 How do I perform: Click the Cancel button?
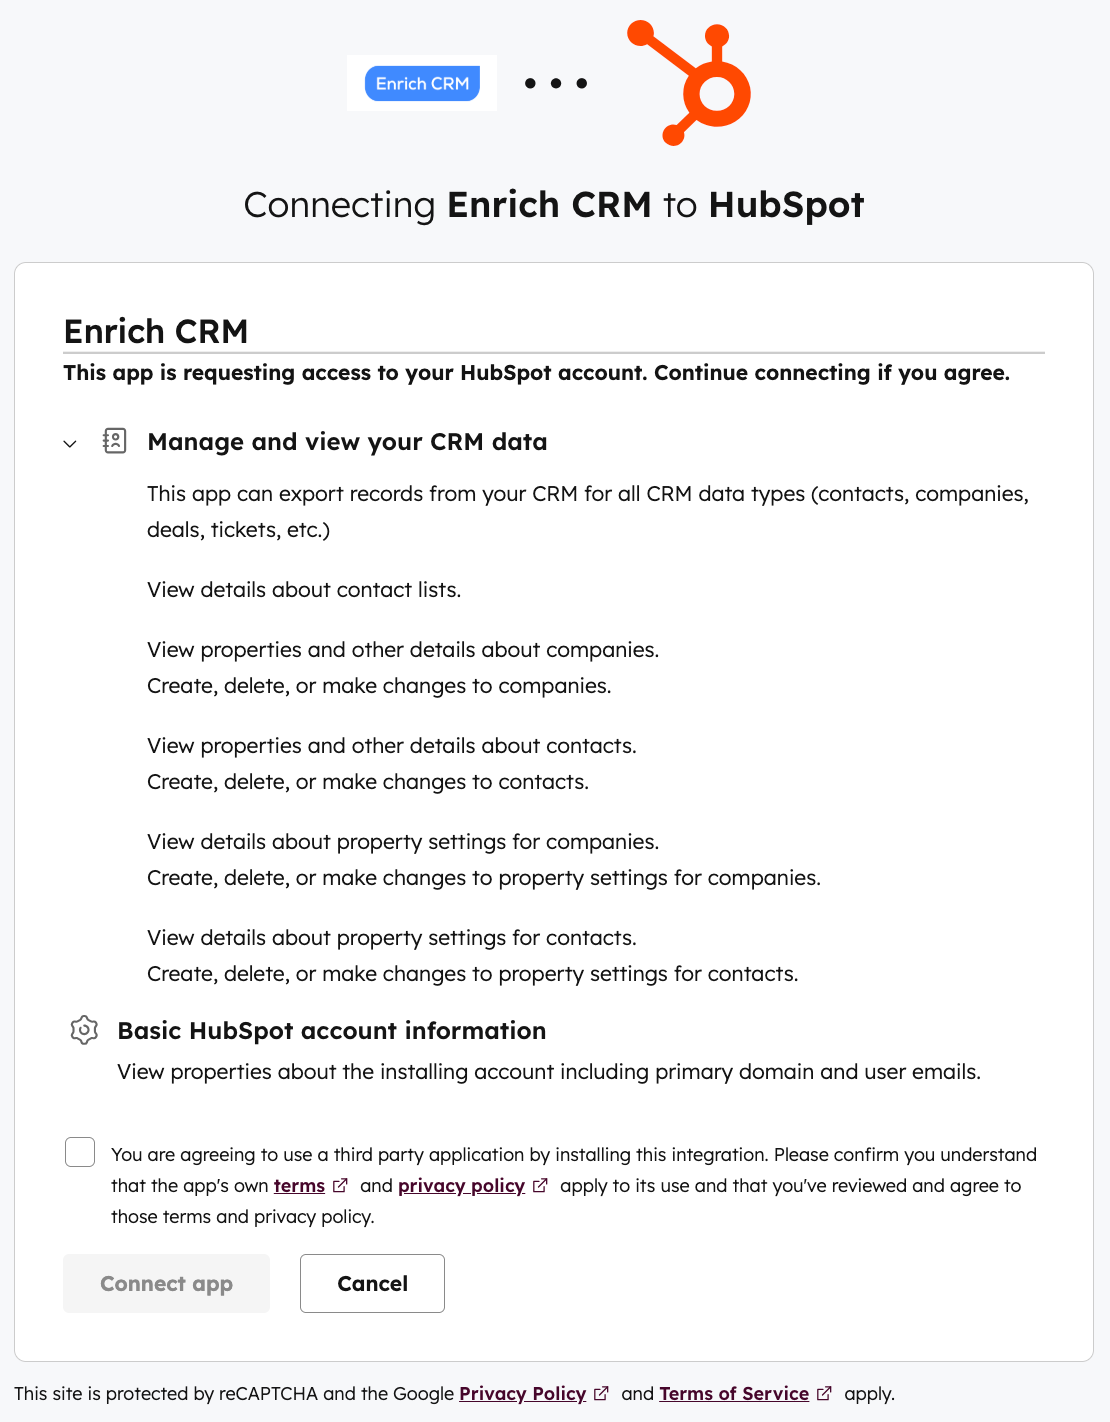pos(371,1283)
